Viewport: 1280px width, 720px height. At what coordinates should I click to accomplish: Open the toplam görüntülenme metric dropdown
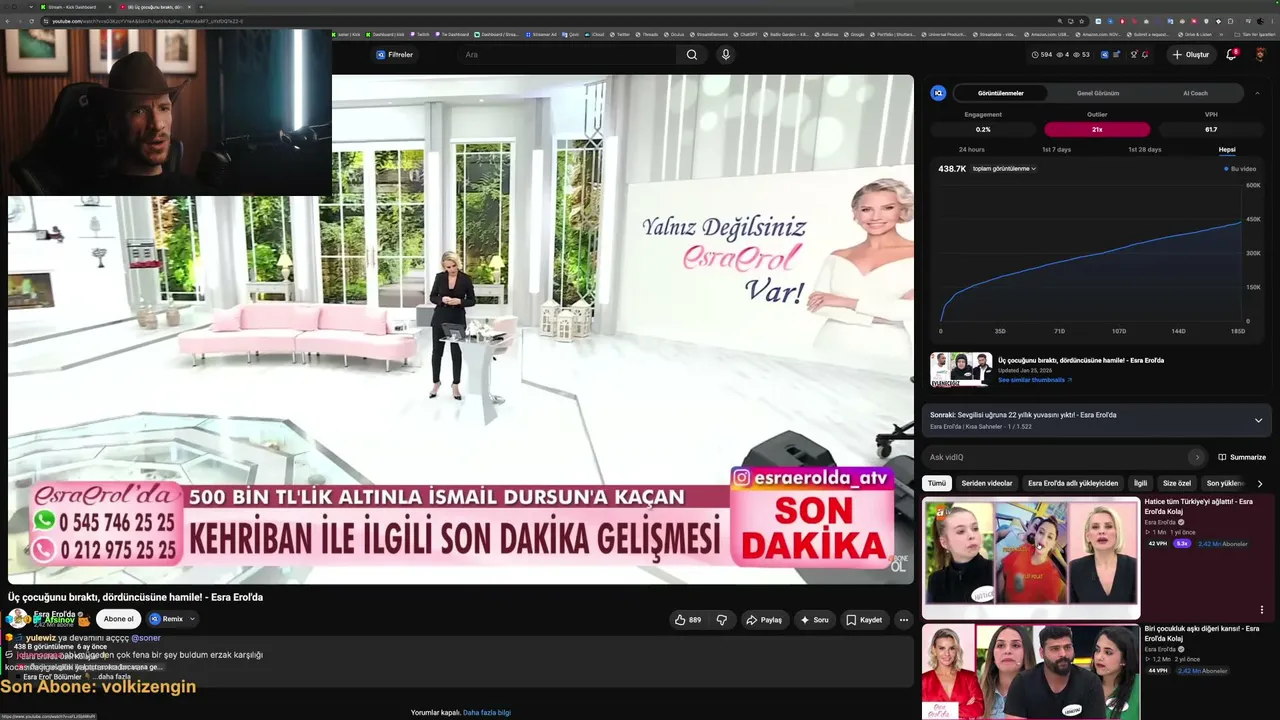click(x=1004, y=169)
